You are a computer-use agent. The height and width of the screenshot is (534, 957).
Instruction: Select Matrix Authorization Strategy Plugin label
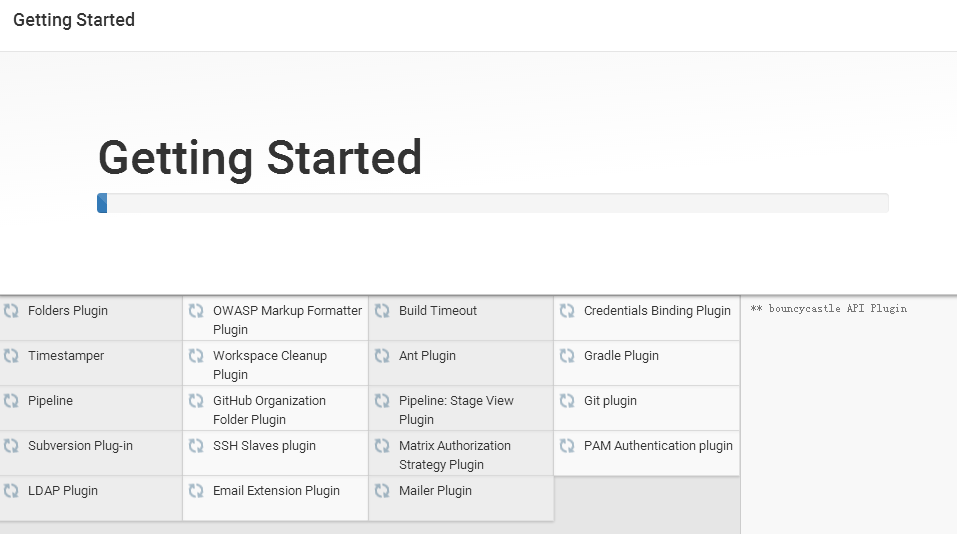(x=455, y=455)
